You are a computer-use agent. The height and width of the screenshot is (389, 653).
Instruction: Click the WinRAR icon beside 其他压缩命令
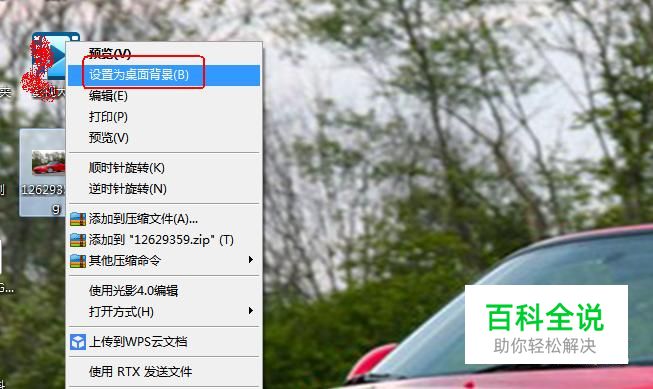point(78,261)
